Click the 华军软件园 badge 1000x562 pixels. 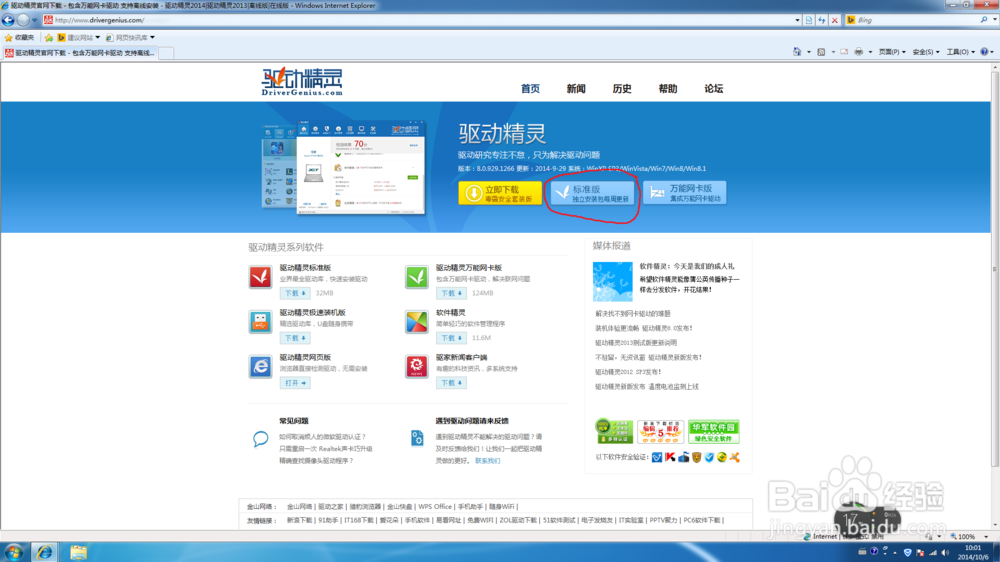[x=713, y=432]
